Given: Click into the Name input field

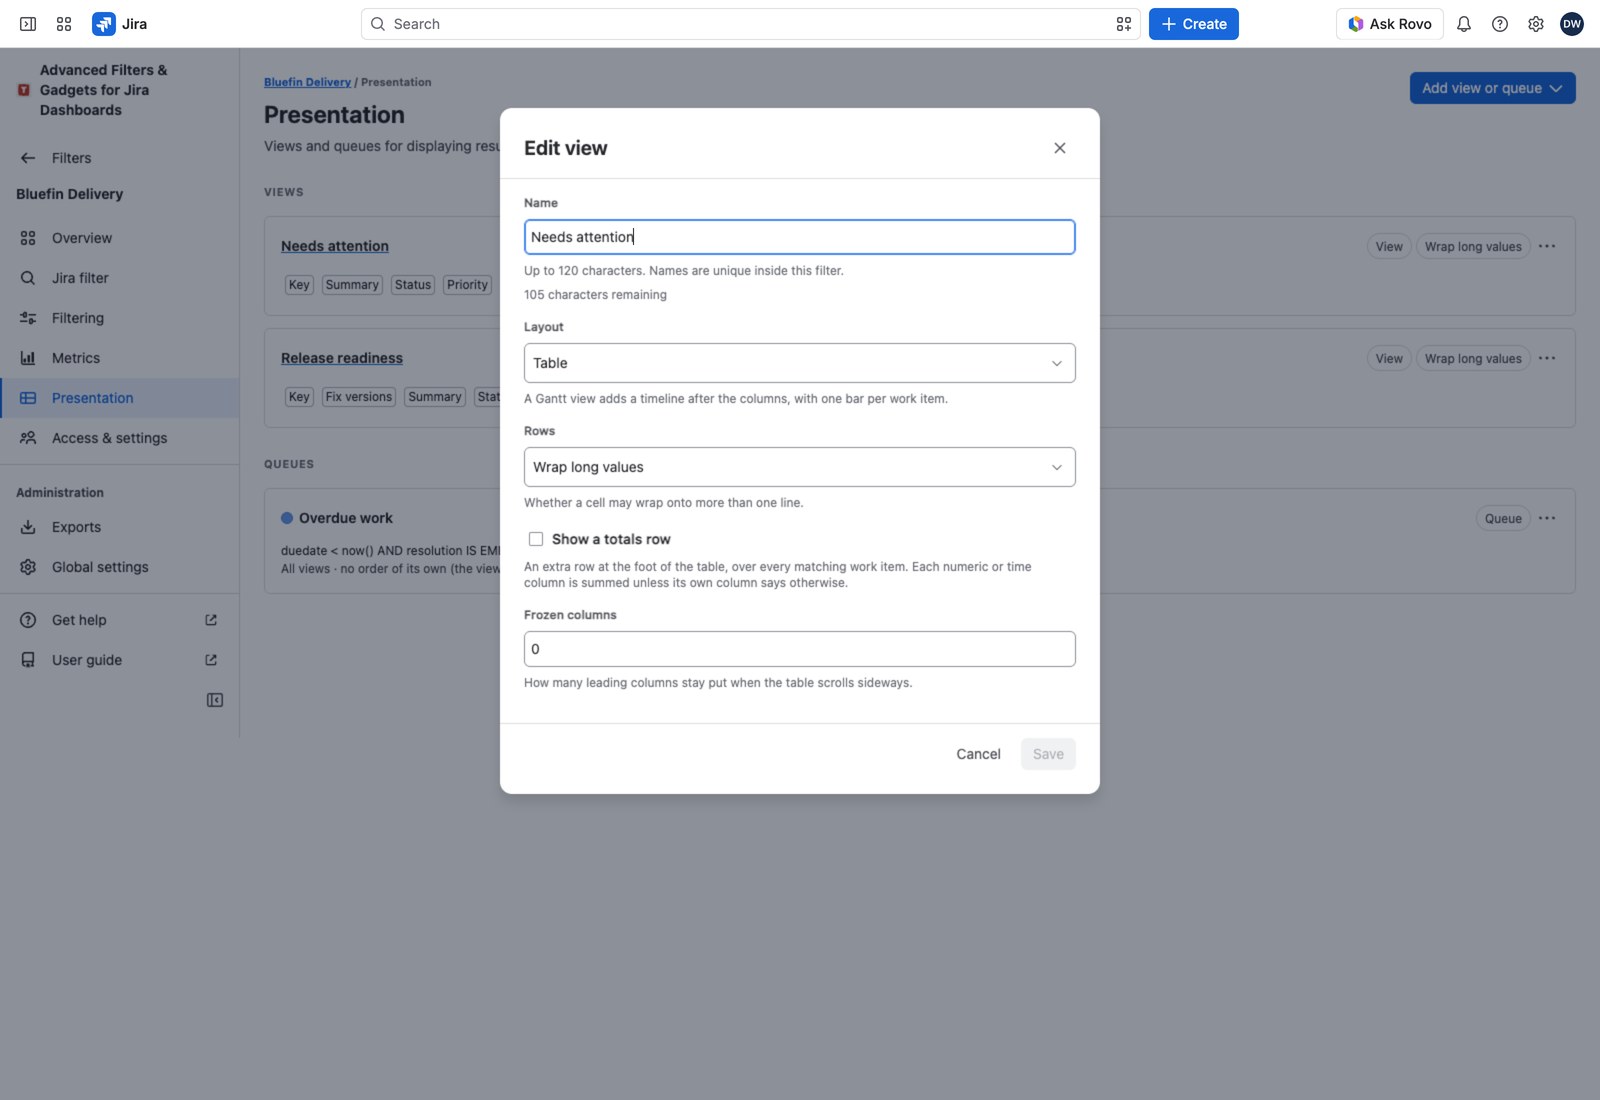Looking at the screenshot, I should click(800, 237).
